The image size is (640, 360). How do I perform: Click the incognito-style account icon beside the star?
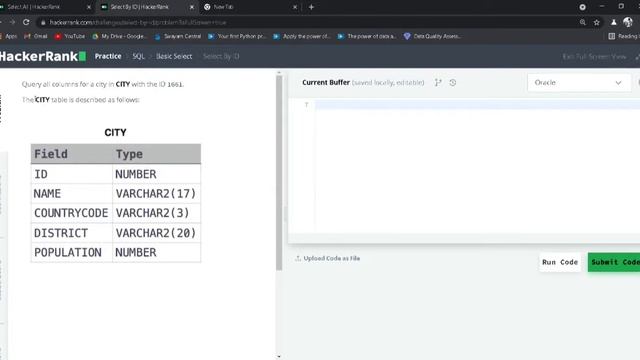[x=613, y=22]
